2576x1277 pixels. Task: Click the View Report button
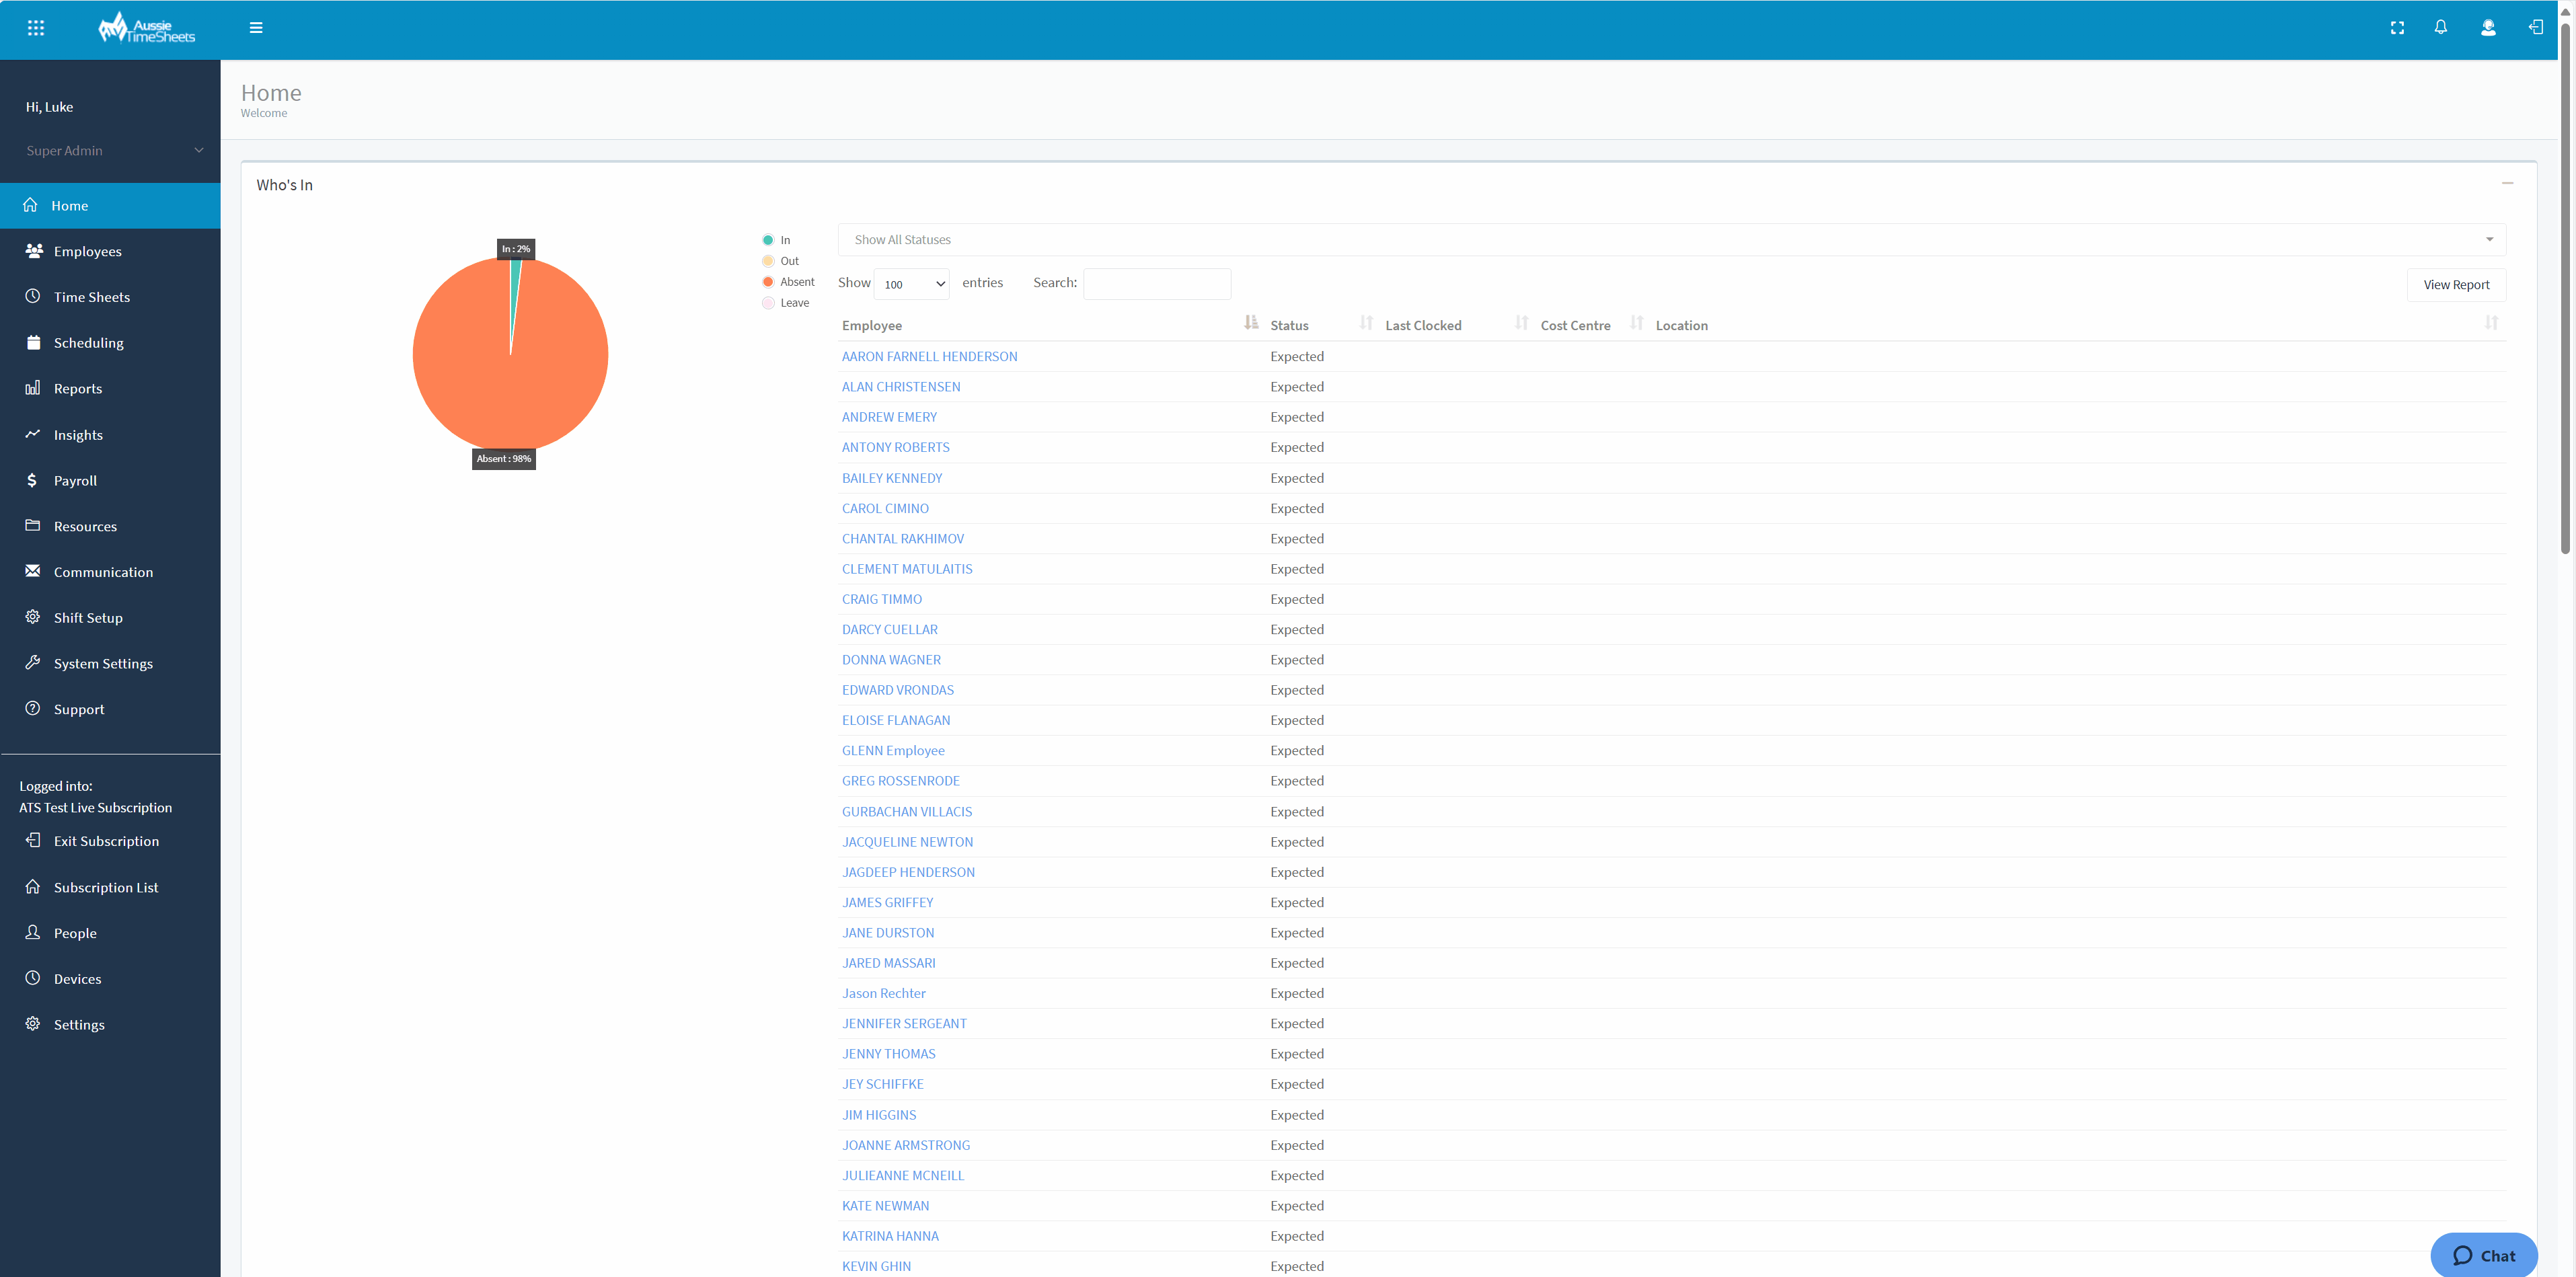[x=2456, y=284]
